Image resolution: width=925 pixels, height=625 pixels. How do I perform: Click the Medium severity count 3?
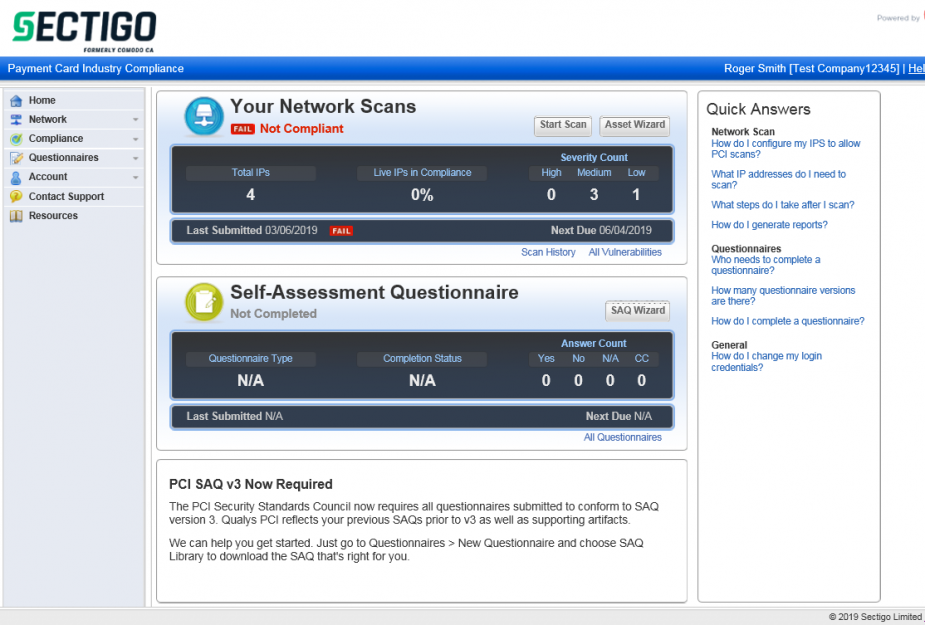[594, 195]
